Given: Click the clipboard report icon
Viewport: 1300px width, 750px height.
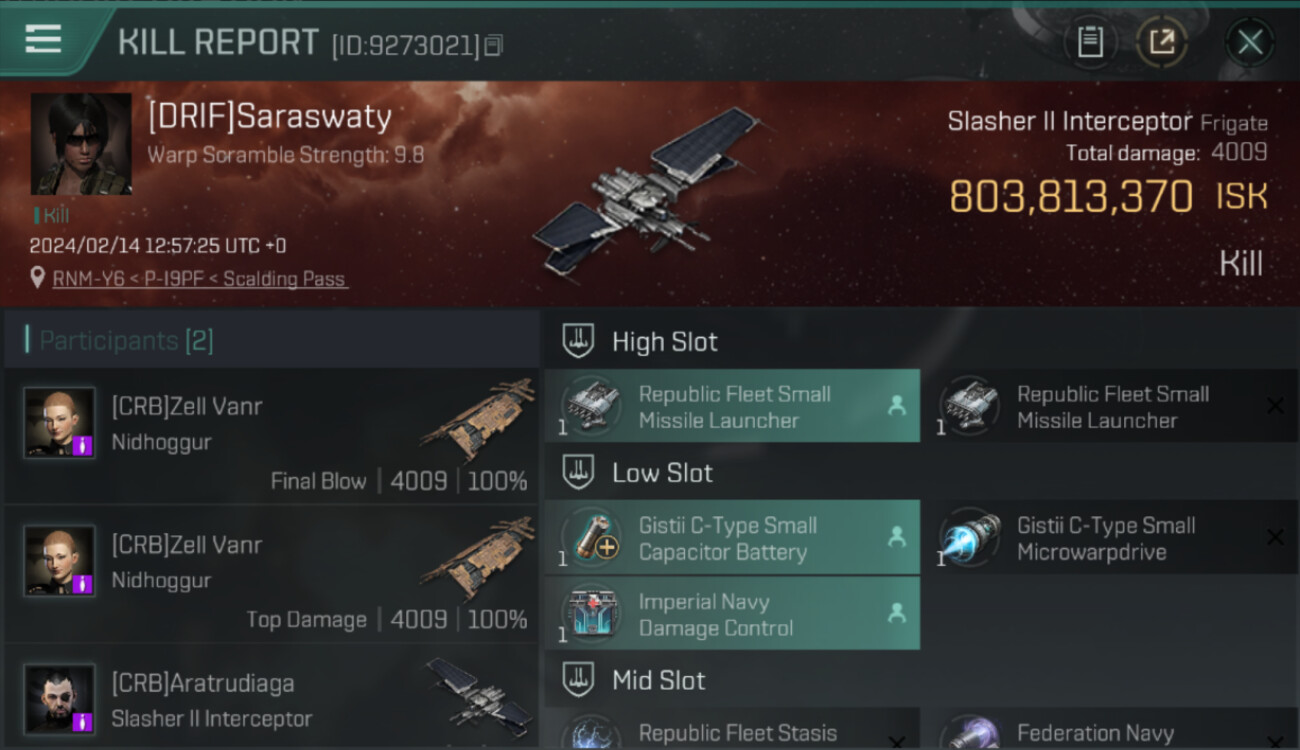Looking at the screenshot, I should 1090,42.
